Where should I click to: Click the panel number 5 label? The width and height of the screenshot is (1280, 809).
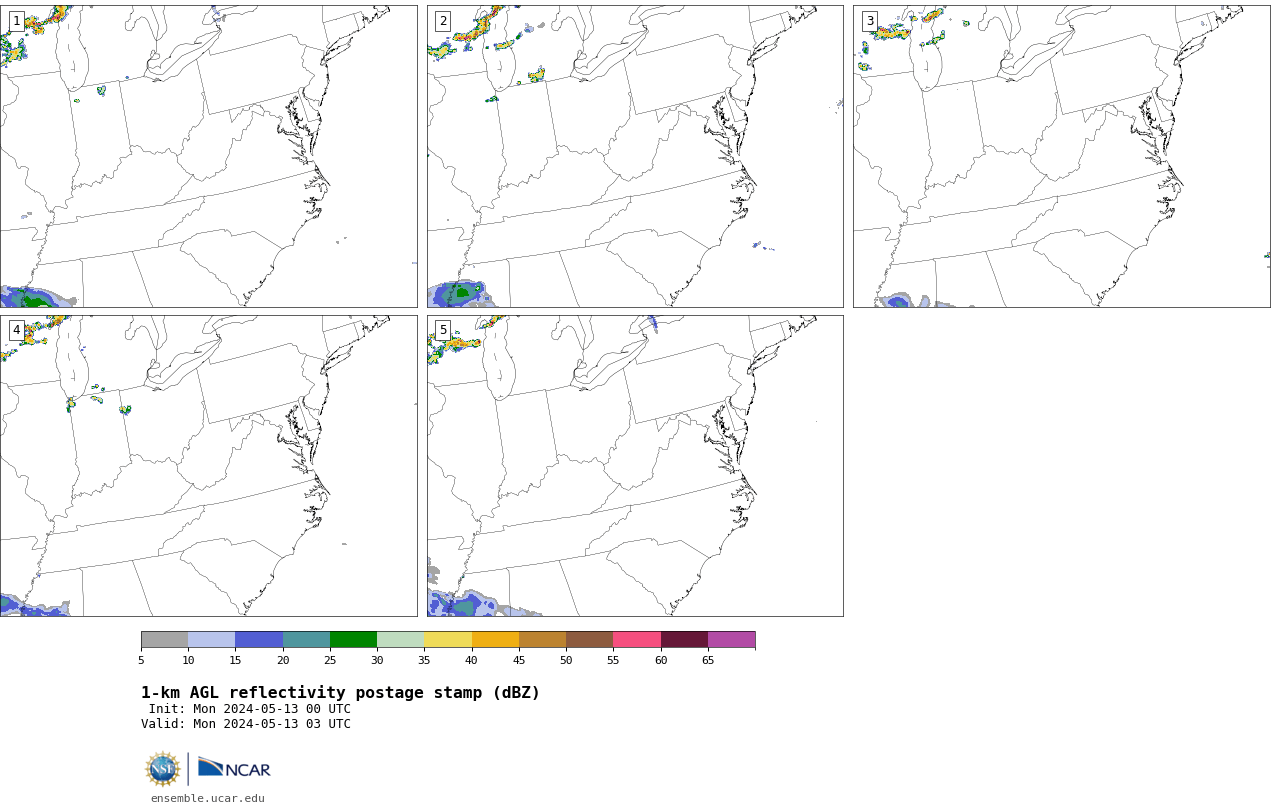(x=443, y=330)
